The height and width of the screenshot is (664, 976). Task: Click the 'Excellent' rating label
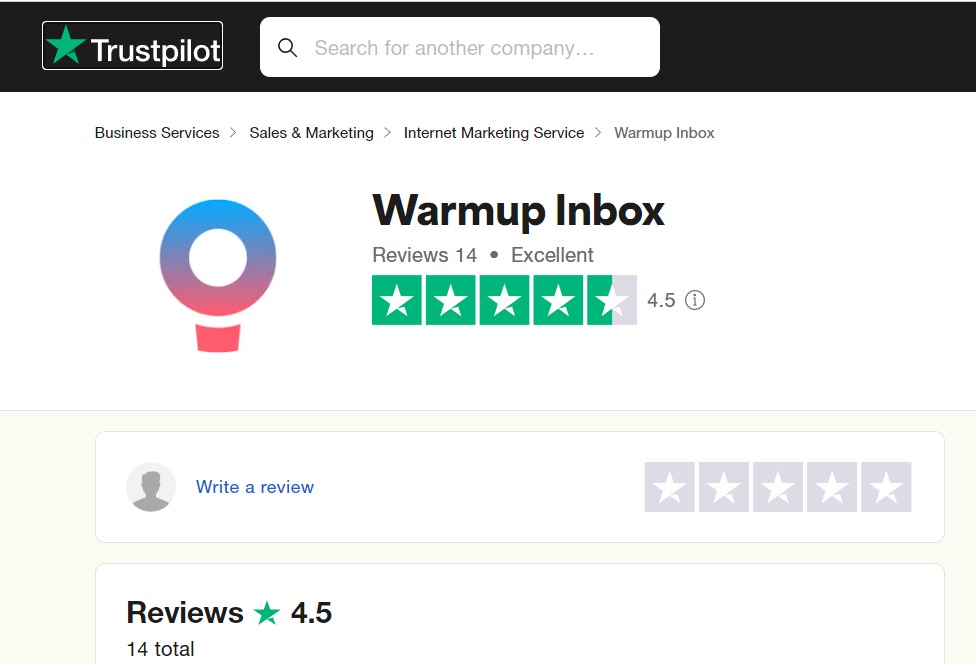552,255
